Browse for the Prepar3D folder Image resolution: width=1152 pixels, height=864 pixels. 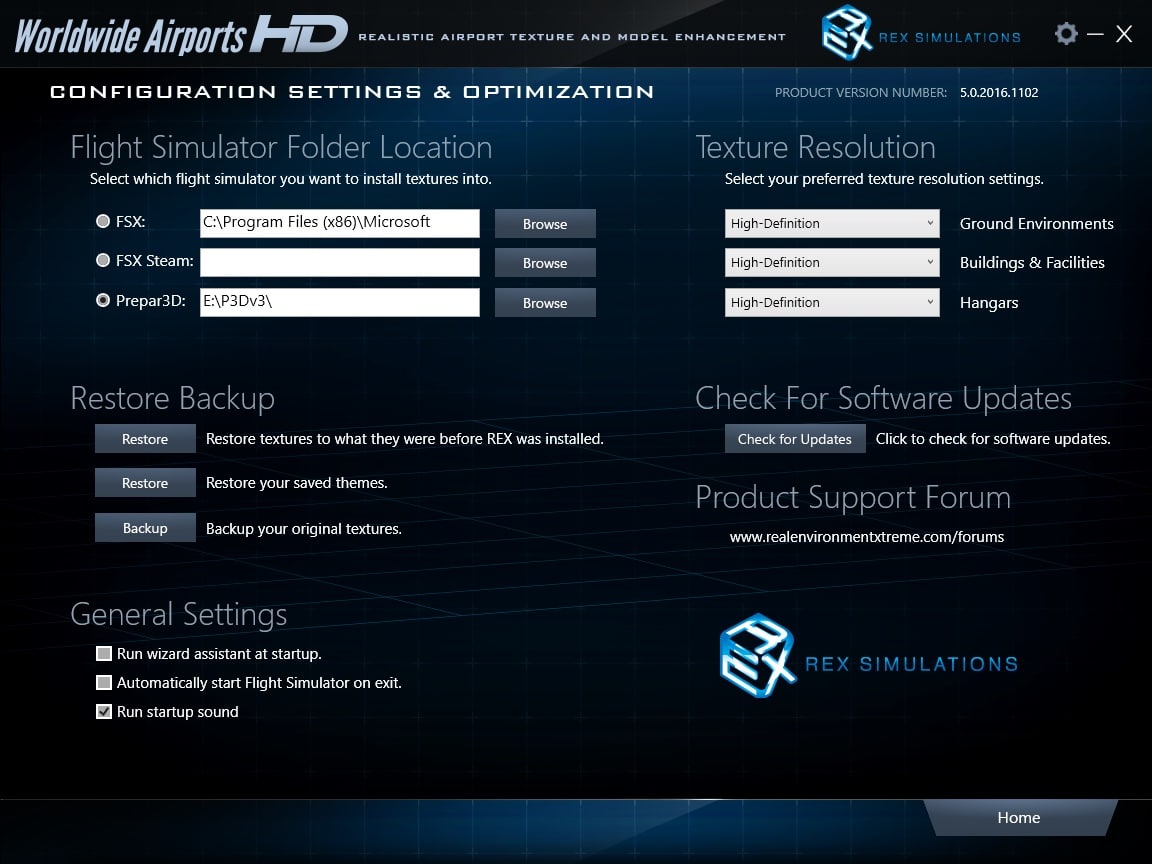545,303
